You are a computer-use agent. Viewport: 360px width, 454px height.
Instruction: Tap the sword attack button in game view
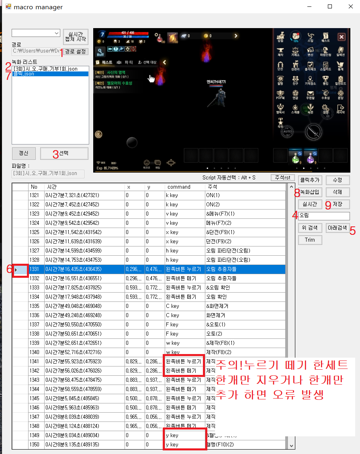click(x=313, y=132)
